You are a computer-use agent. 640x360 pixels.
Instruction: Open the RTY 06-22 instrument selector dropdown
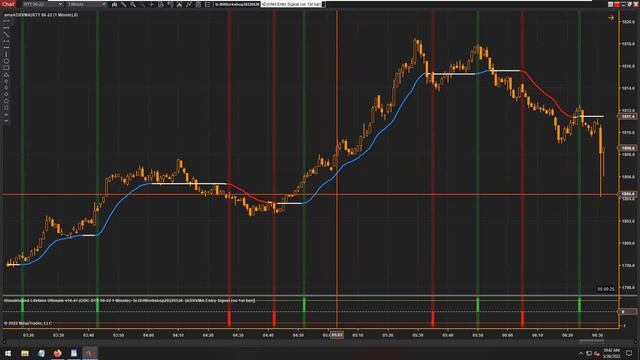click(x=42, y=4)
